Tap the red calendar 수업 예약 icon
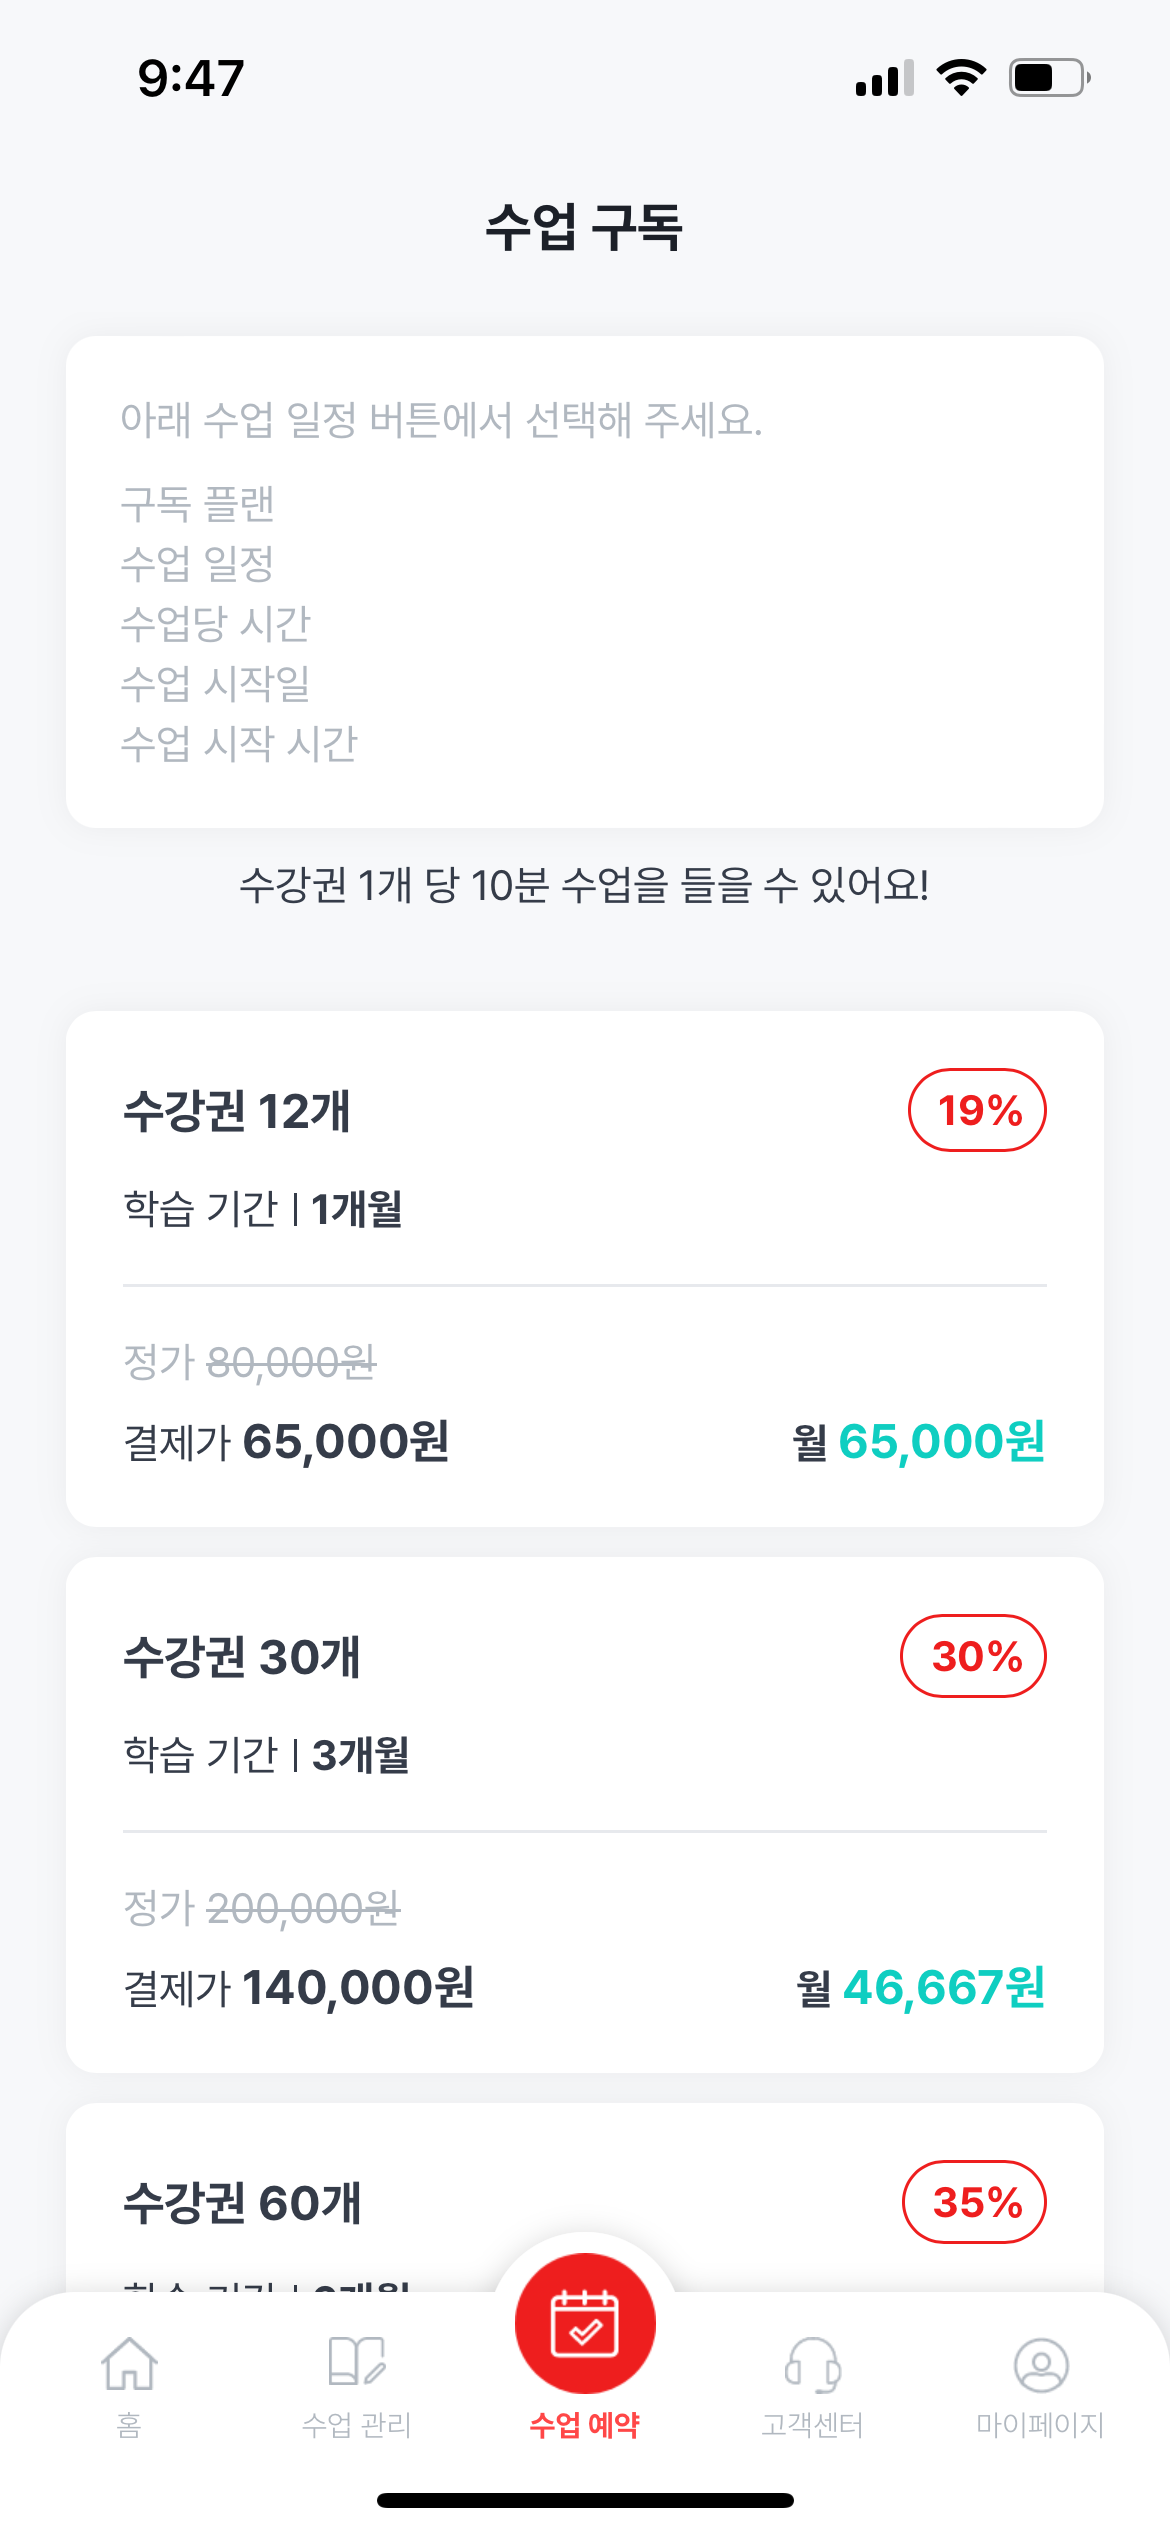The image size is (1170, 2532). 585,2323
